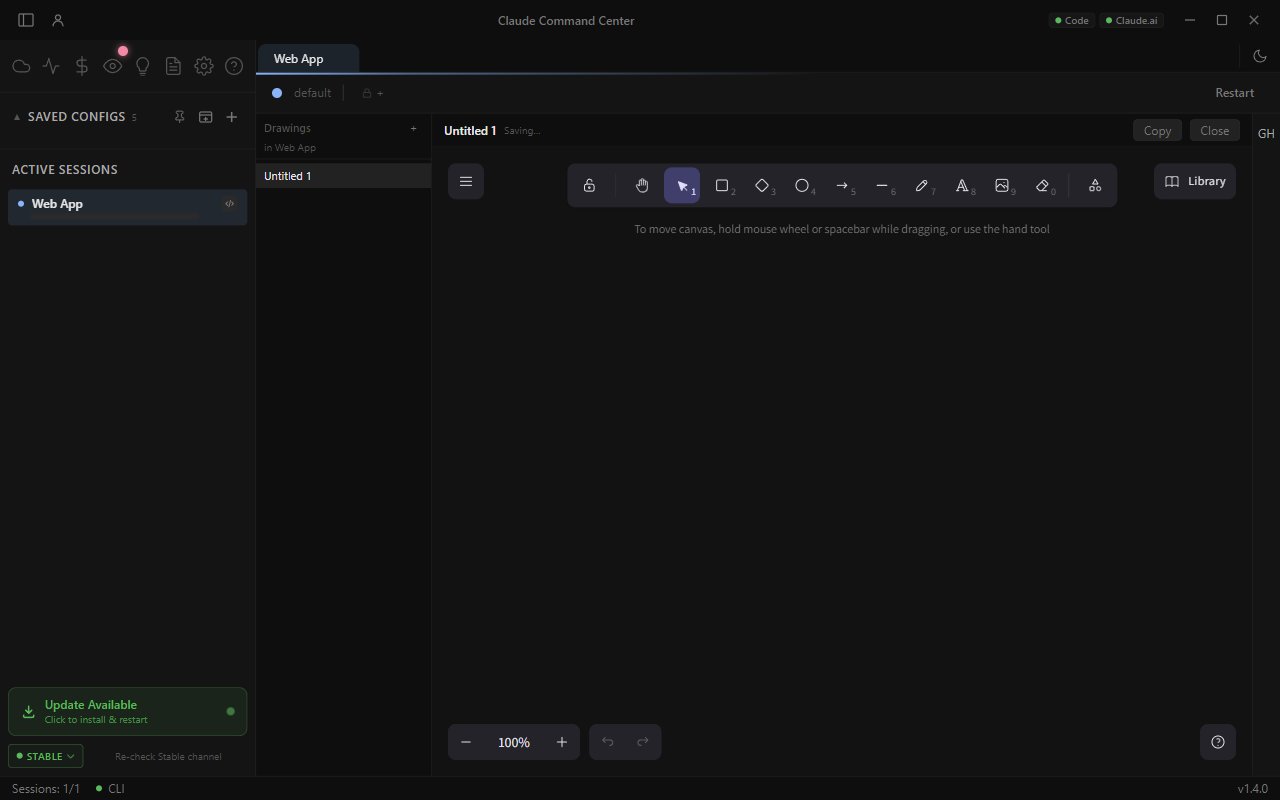Image resolution: width=1280 pixels, height=800 pixels.
Task: Select the Web App active session
Action: (127, 207)
